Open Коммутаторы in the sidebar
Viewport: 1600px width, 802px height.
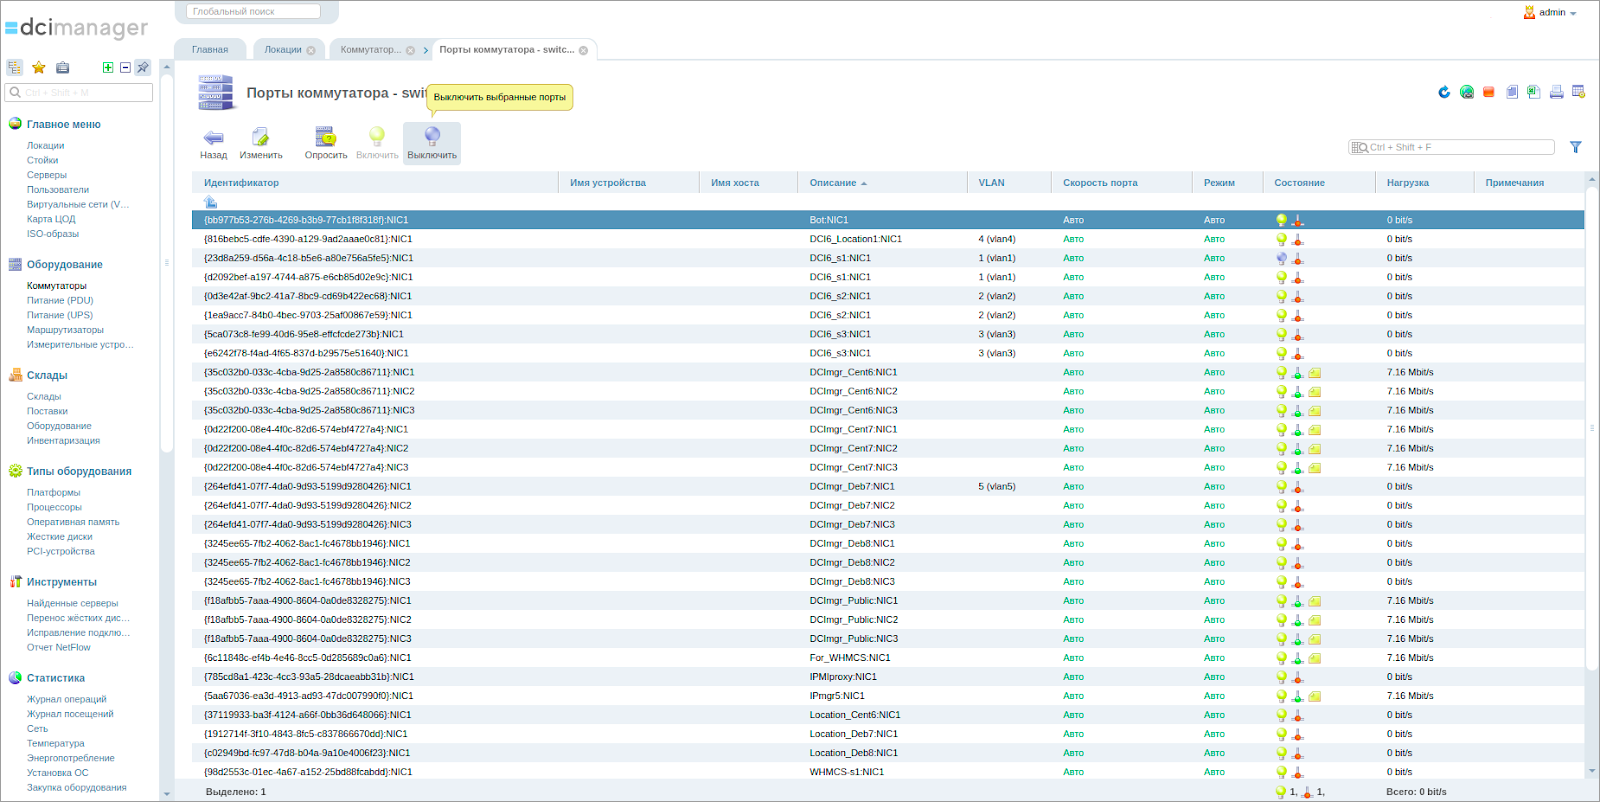[57, 286]
